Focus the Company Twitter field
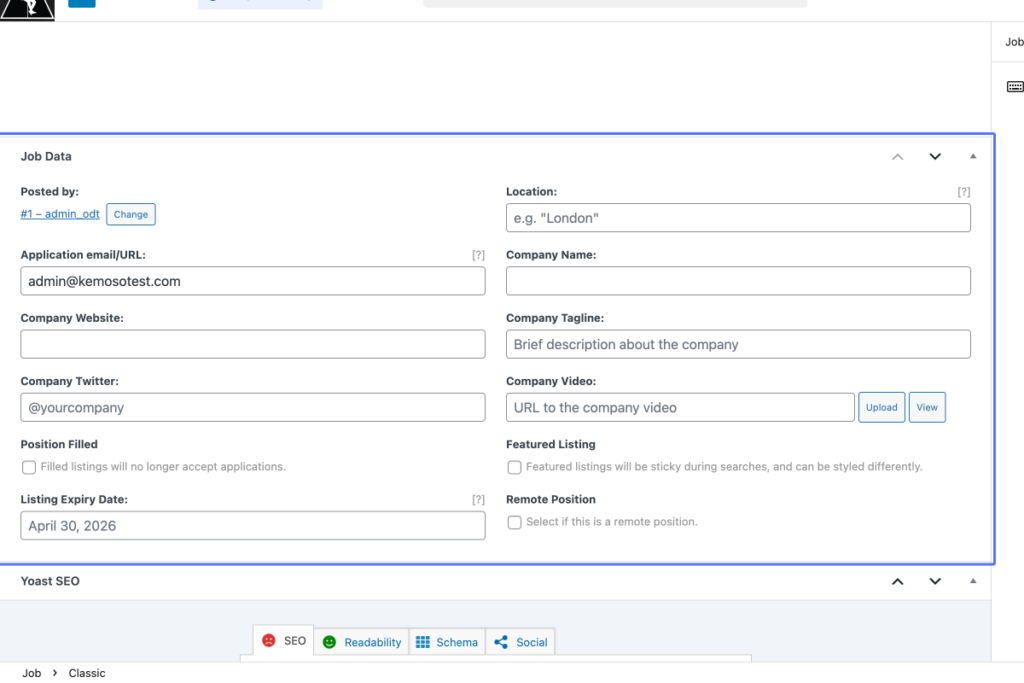This screenshot has height=683, width=1024. 253,407
